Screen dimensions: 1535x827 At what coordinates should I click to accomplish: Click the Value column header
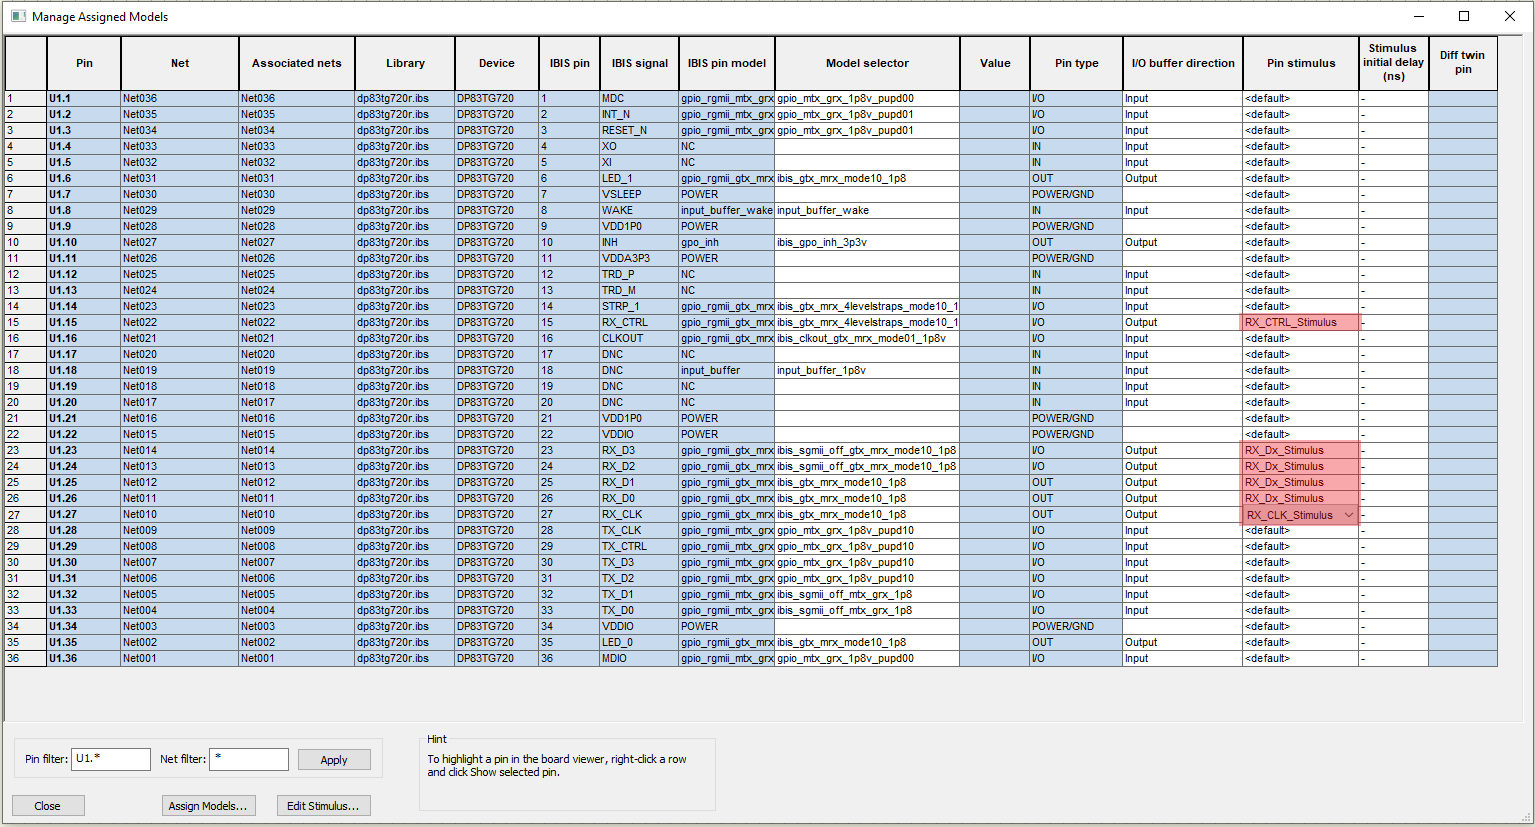point(995,63)
